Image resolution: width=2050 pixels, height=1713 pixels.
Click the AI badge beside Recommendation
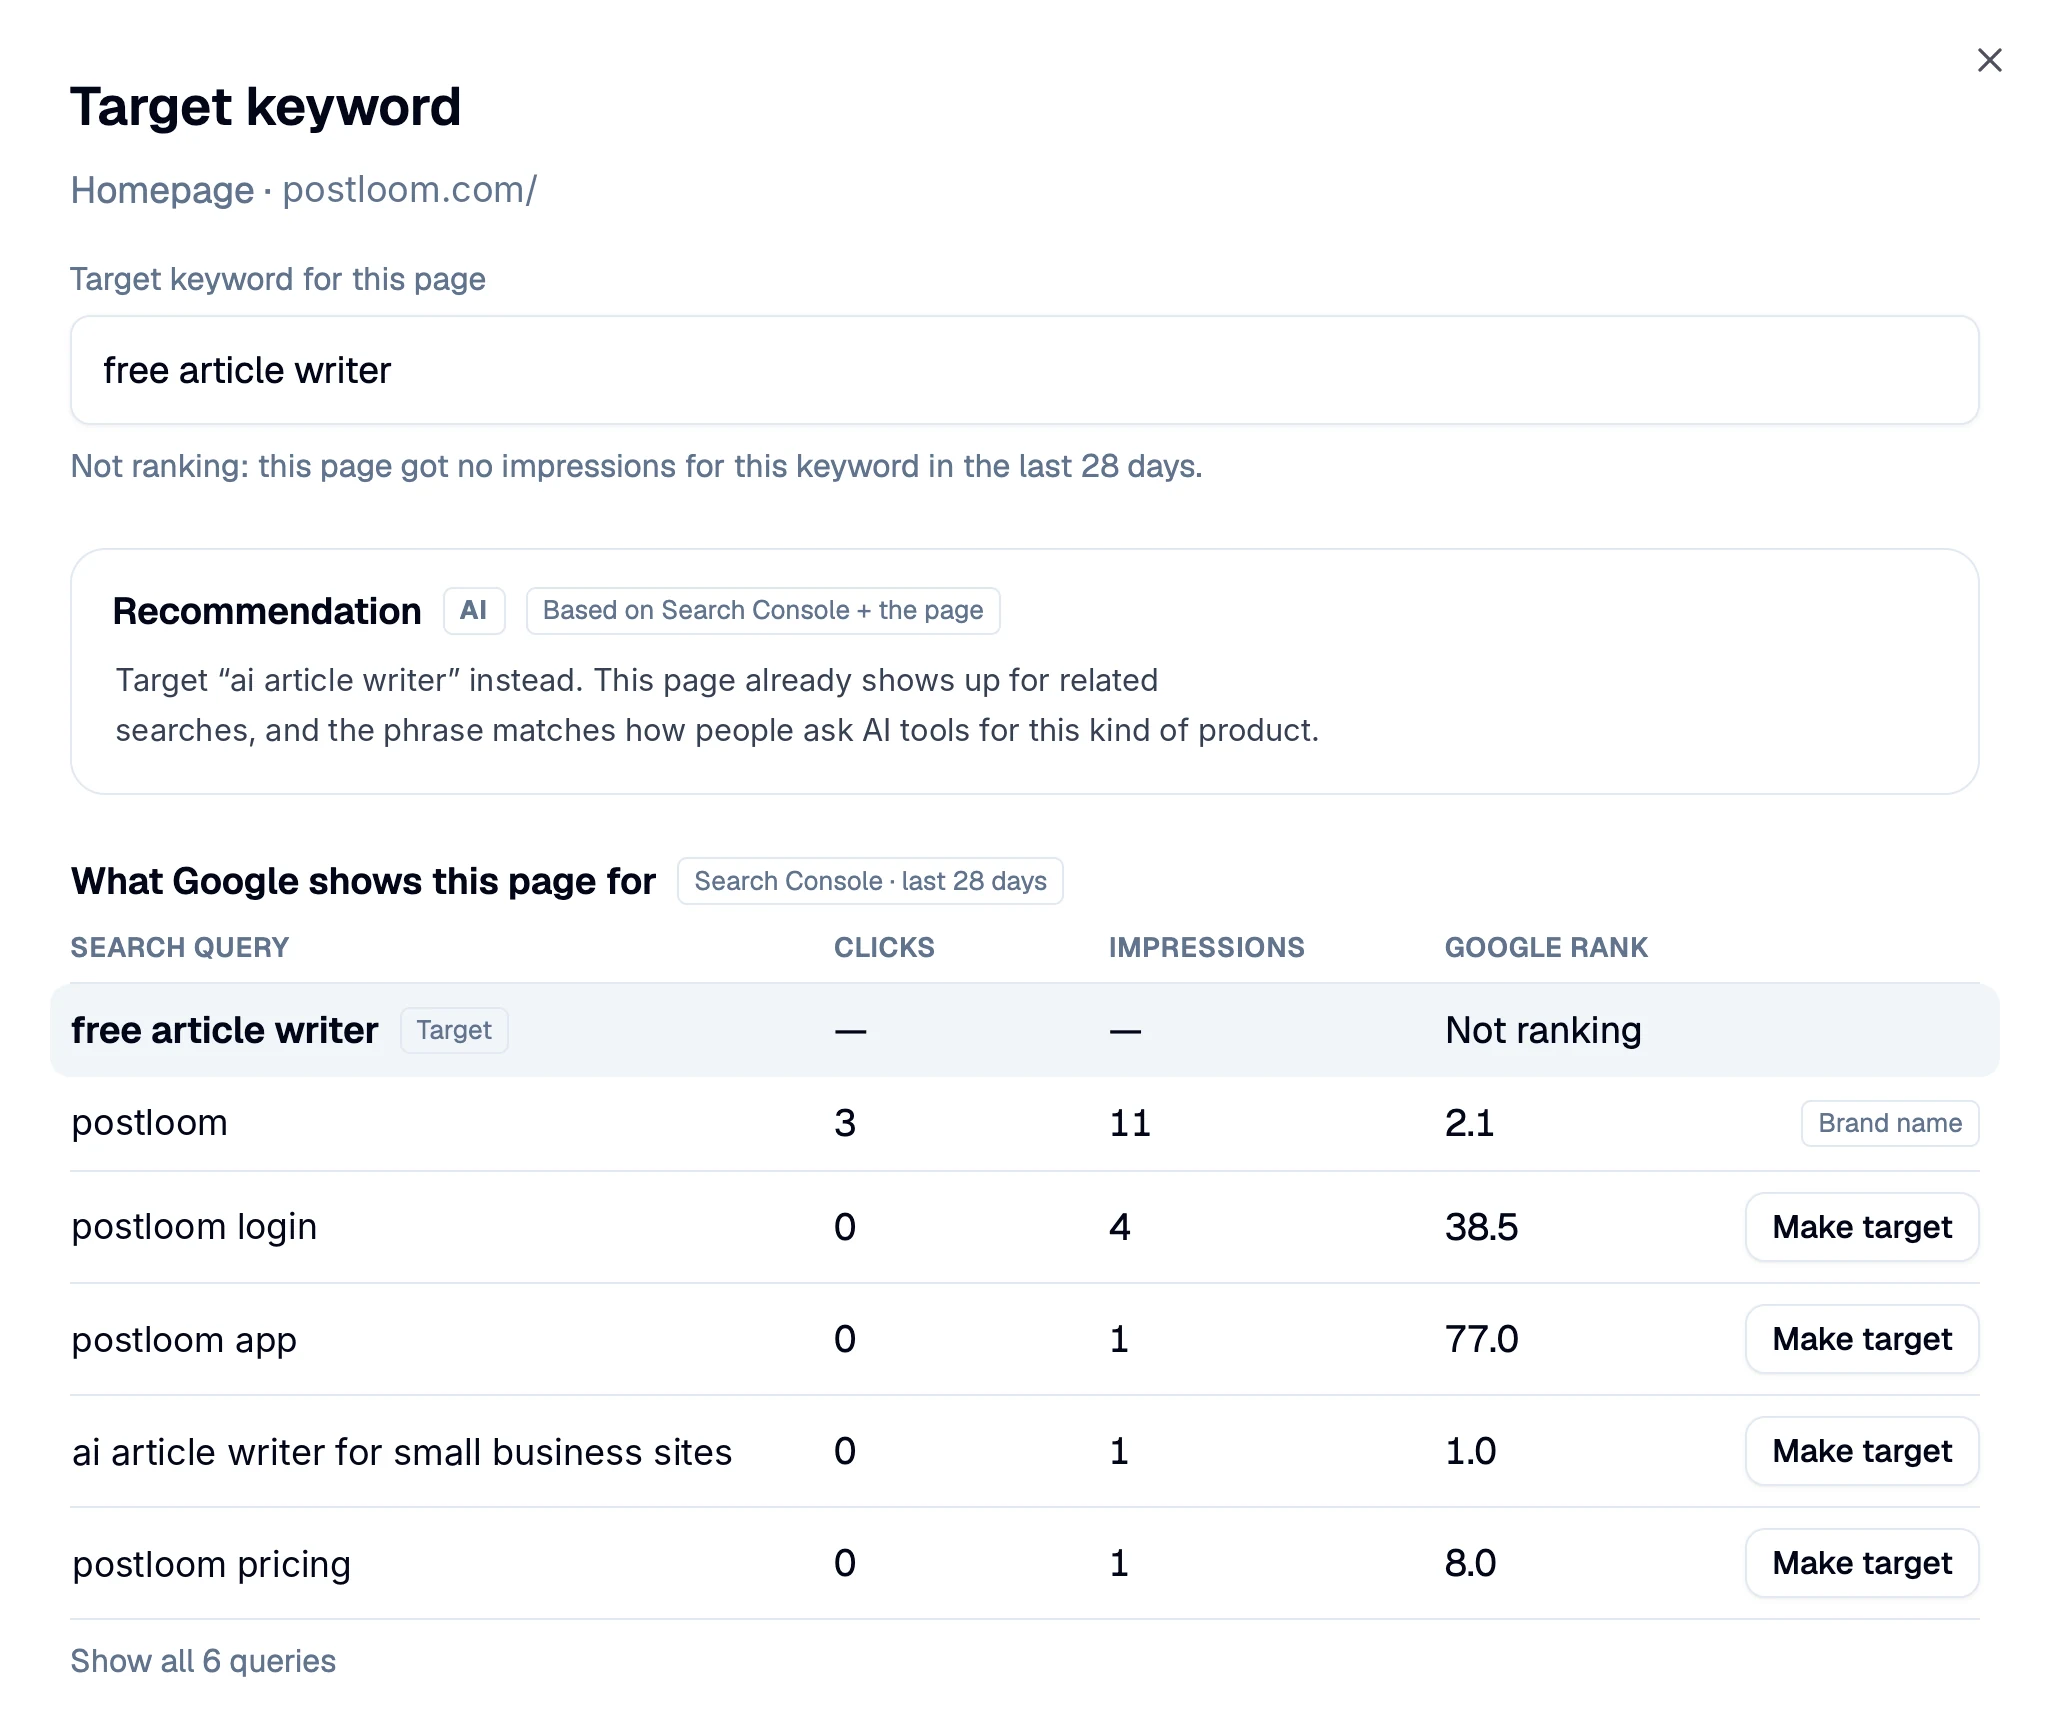tap(474, 611)
